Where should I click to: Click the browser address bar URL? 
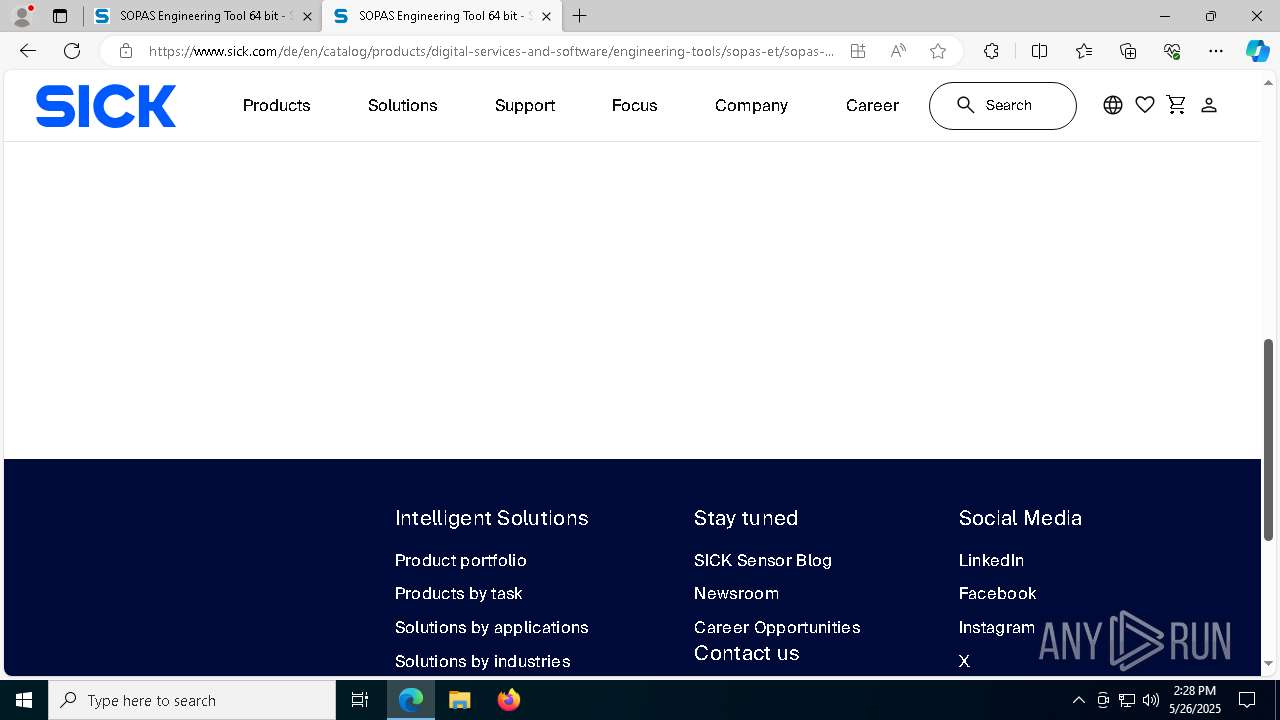tap(490, 51)
